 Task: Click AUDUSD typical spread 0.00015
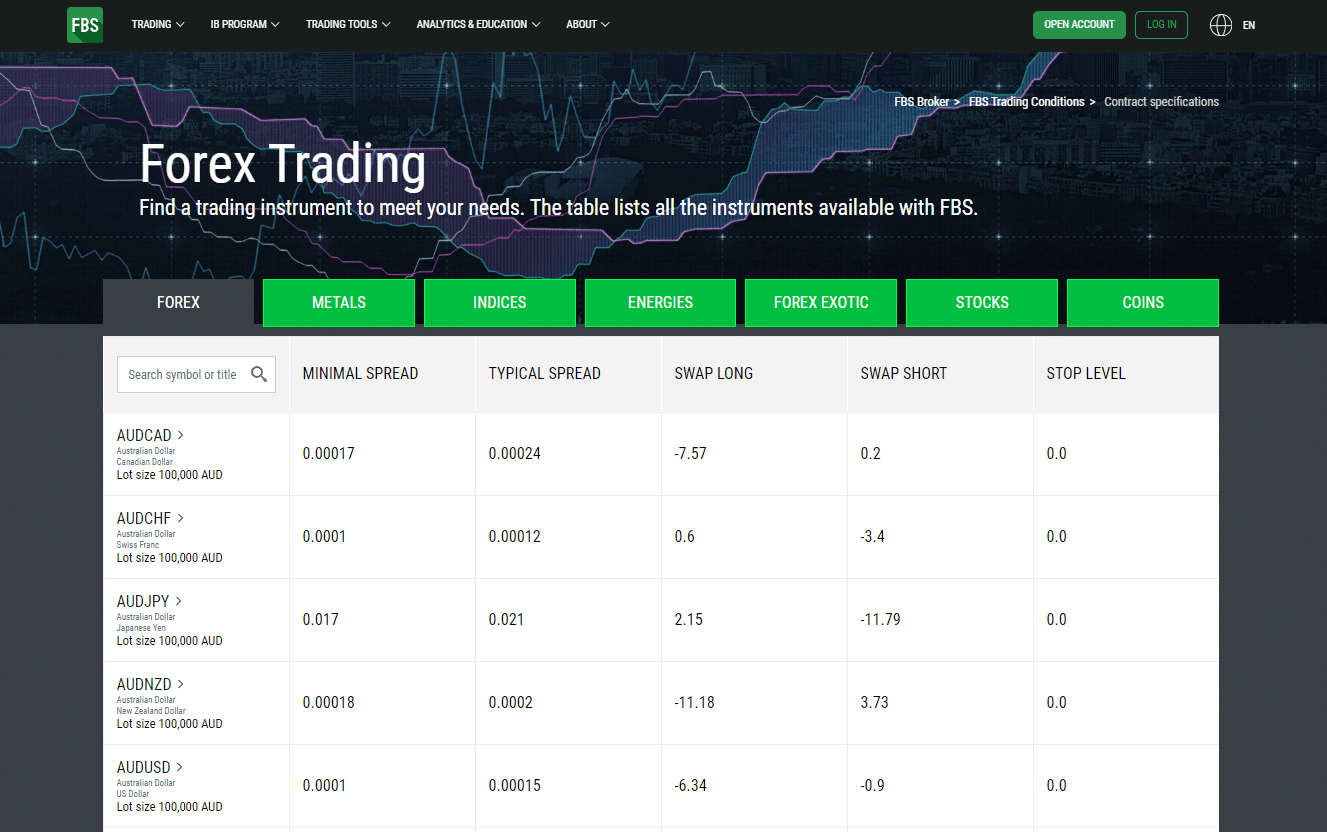pyautogui.click(x=515, y=786)
